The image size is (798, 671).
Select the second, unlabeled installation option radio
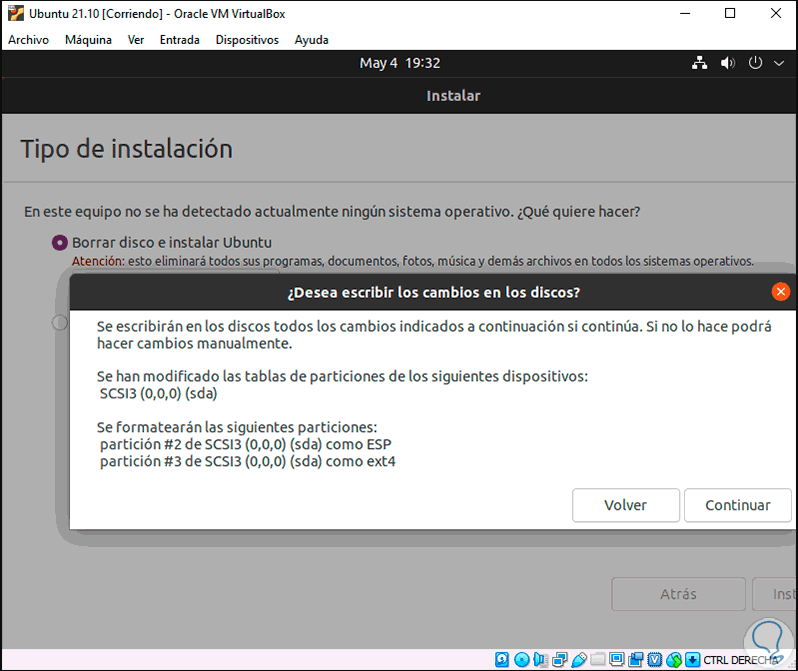(60, 322)
